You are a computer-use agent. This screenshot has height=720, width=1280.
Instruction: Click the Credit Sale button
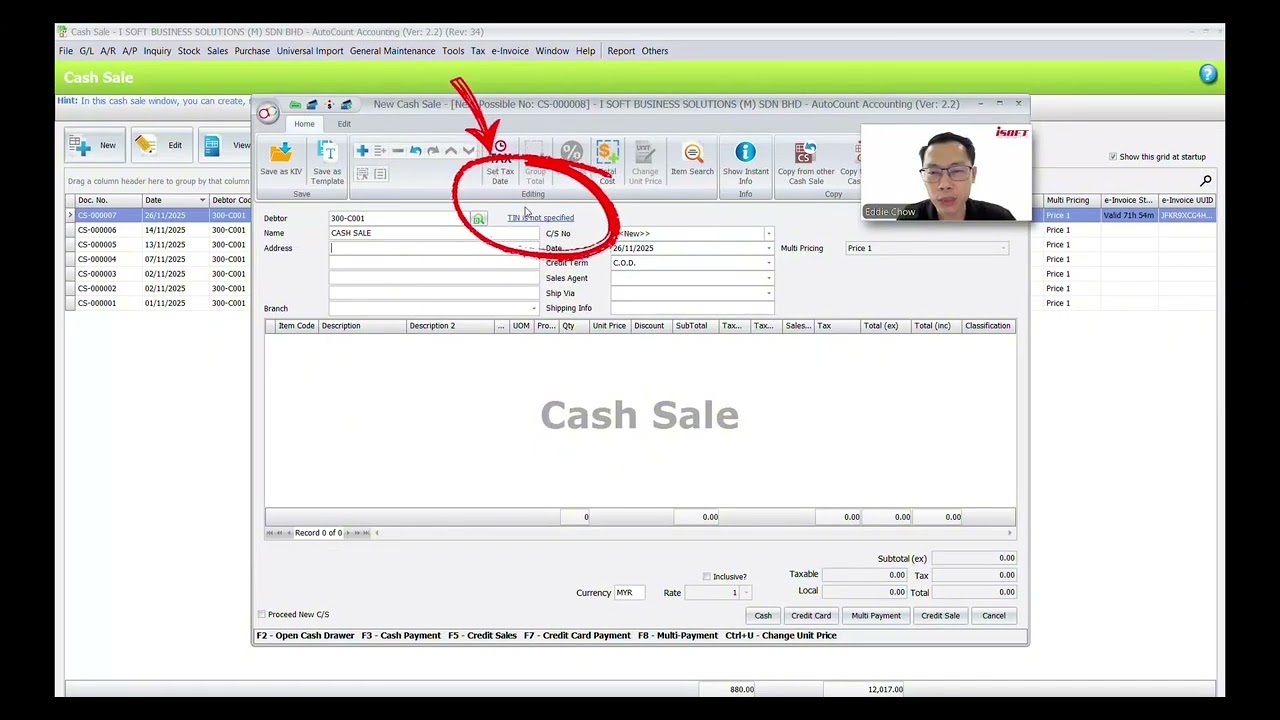[940, 616]
